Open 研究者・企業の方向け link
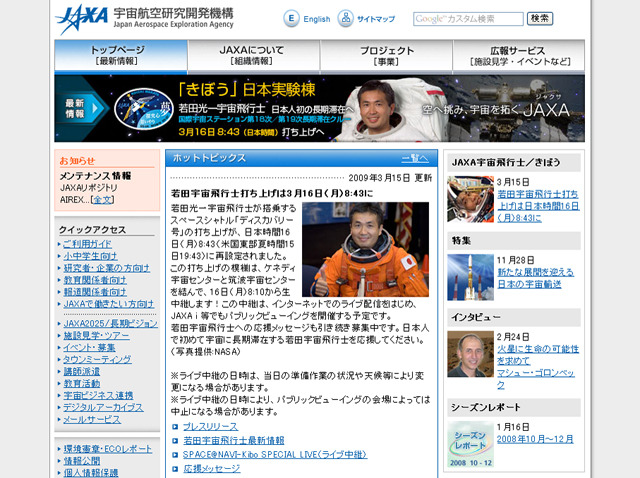The height and width of the screenshot is (478, 640). [x=107, y=268]
